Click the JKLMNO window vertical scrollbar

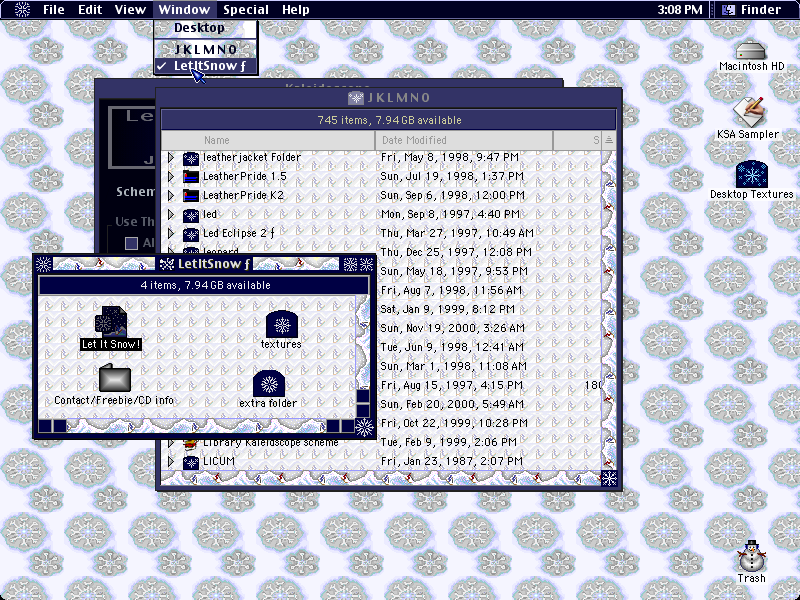pyautogui.click(x=609, y=310)
